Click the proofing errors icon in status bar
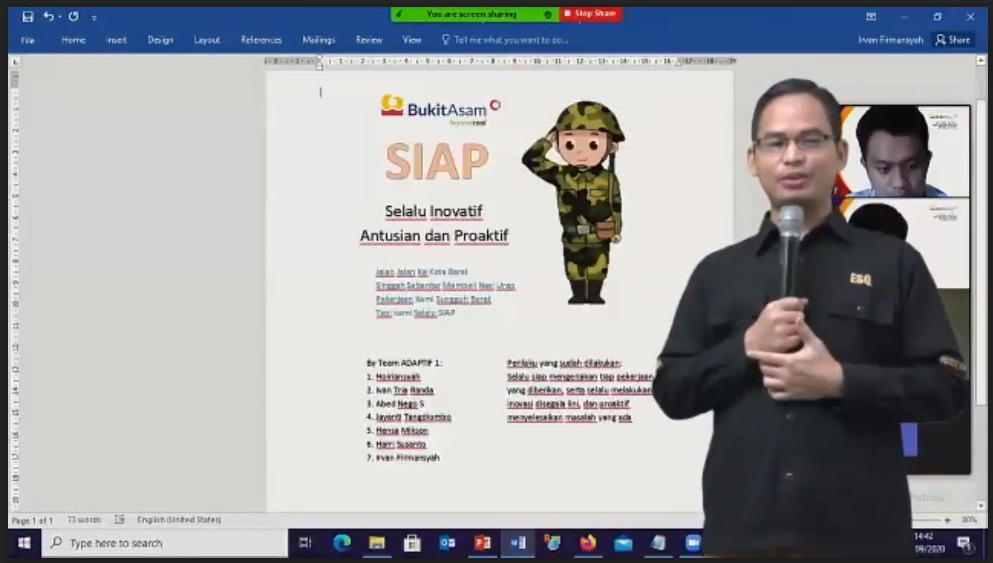This screenshot has height=563, width=993. click(120, 520)
